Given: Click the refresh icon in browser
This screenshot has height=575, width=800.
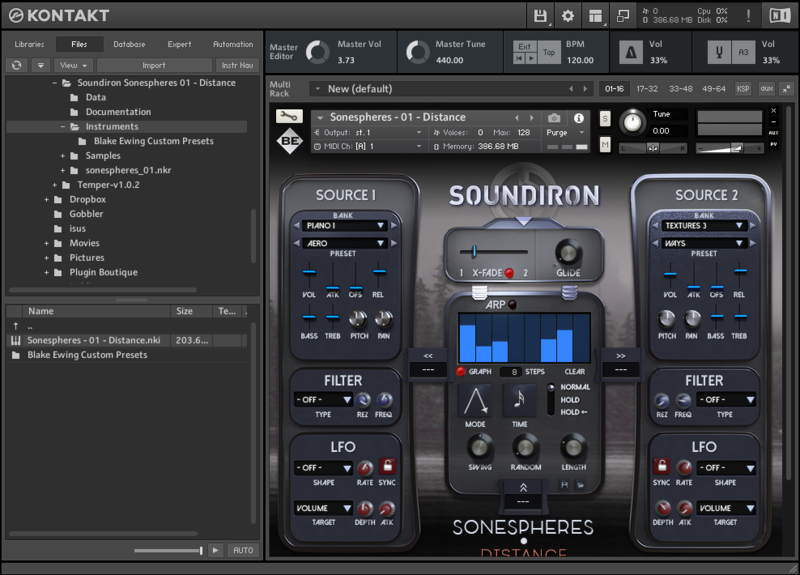Looking at the screenshot, I should (16, 65).
